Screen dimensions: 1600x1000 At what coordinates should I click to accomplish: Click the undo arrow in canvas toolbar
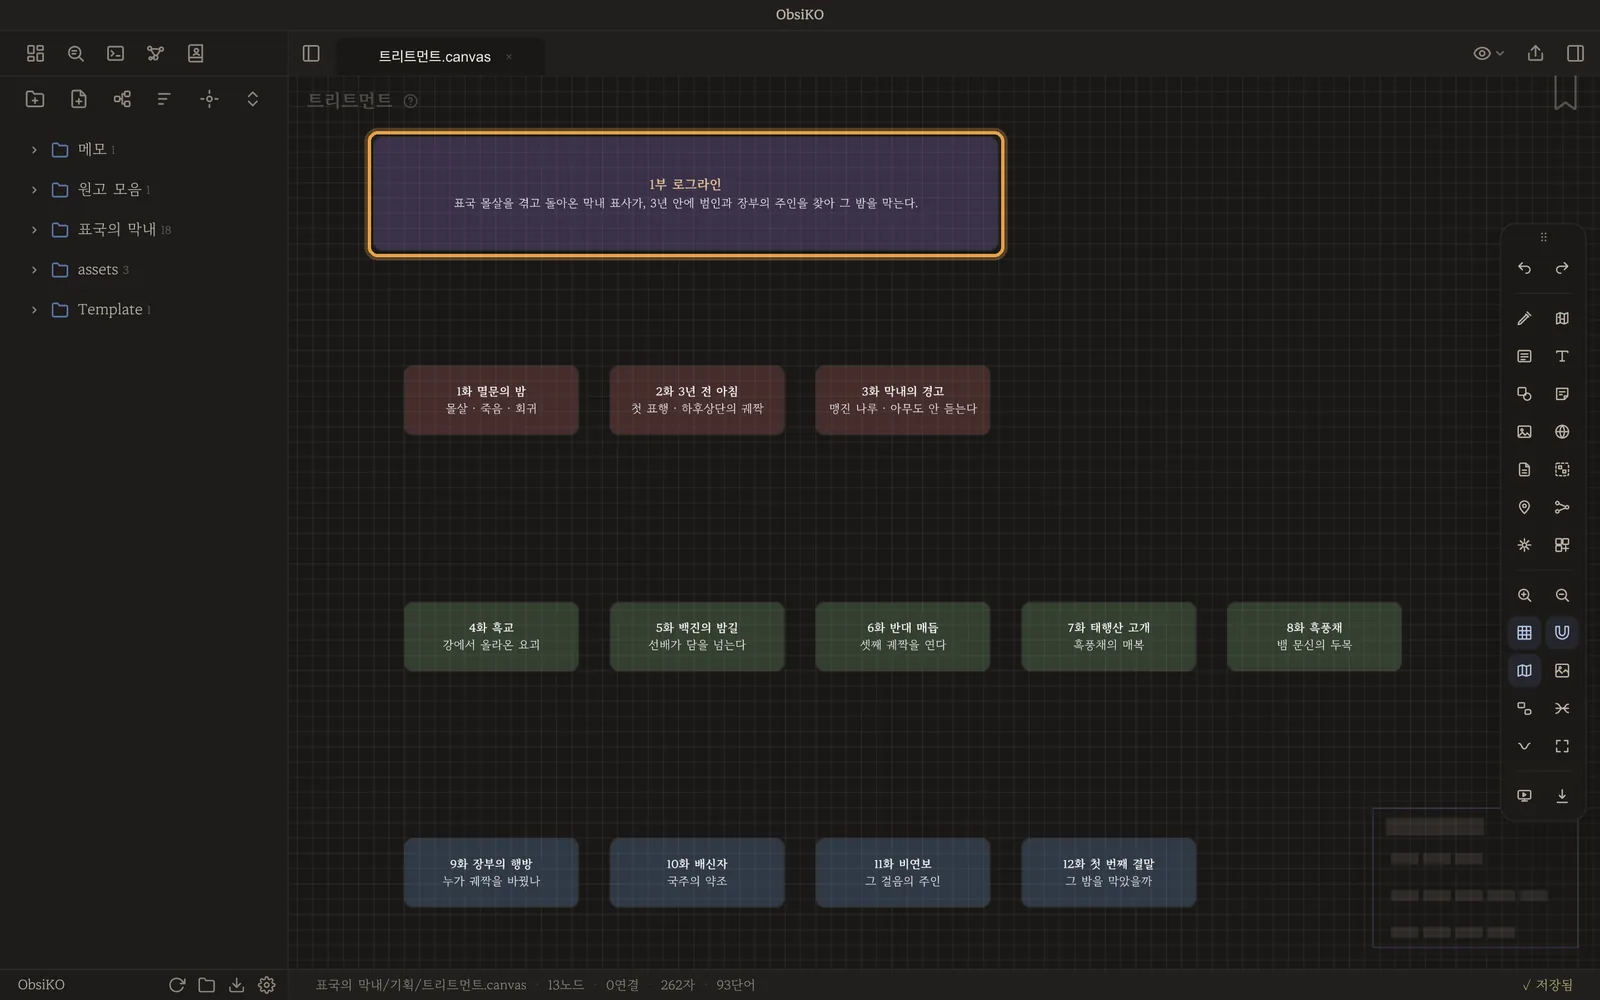pos(1524,268)
